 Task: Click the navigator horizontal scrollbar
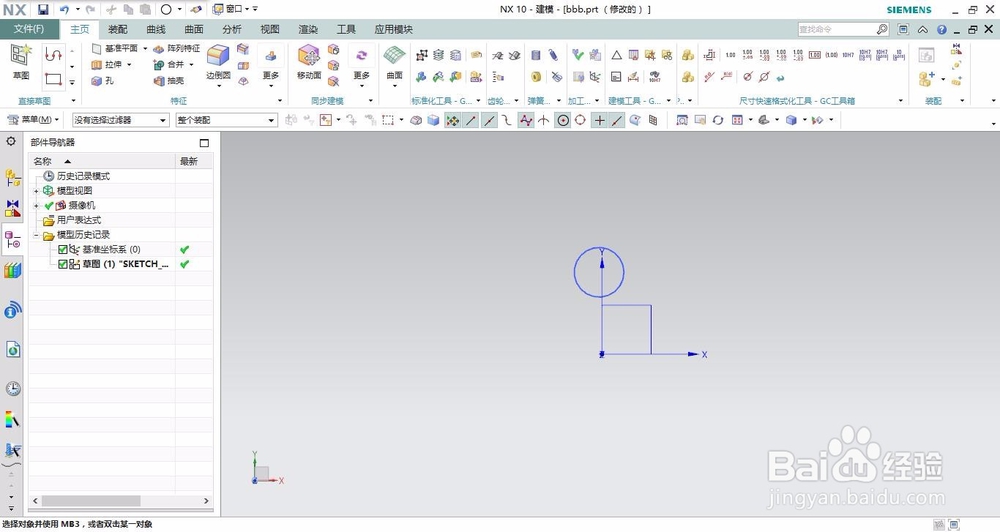(91, 501)
